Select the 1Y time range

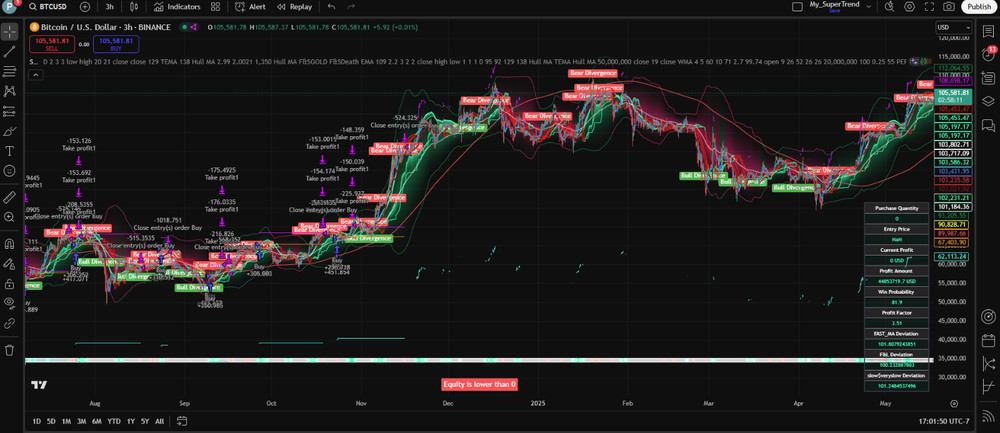[x=131, y=421]
